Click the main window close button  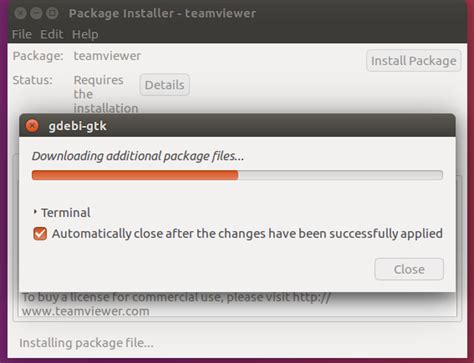point(20,13)
